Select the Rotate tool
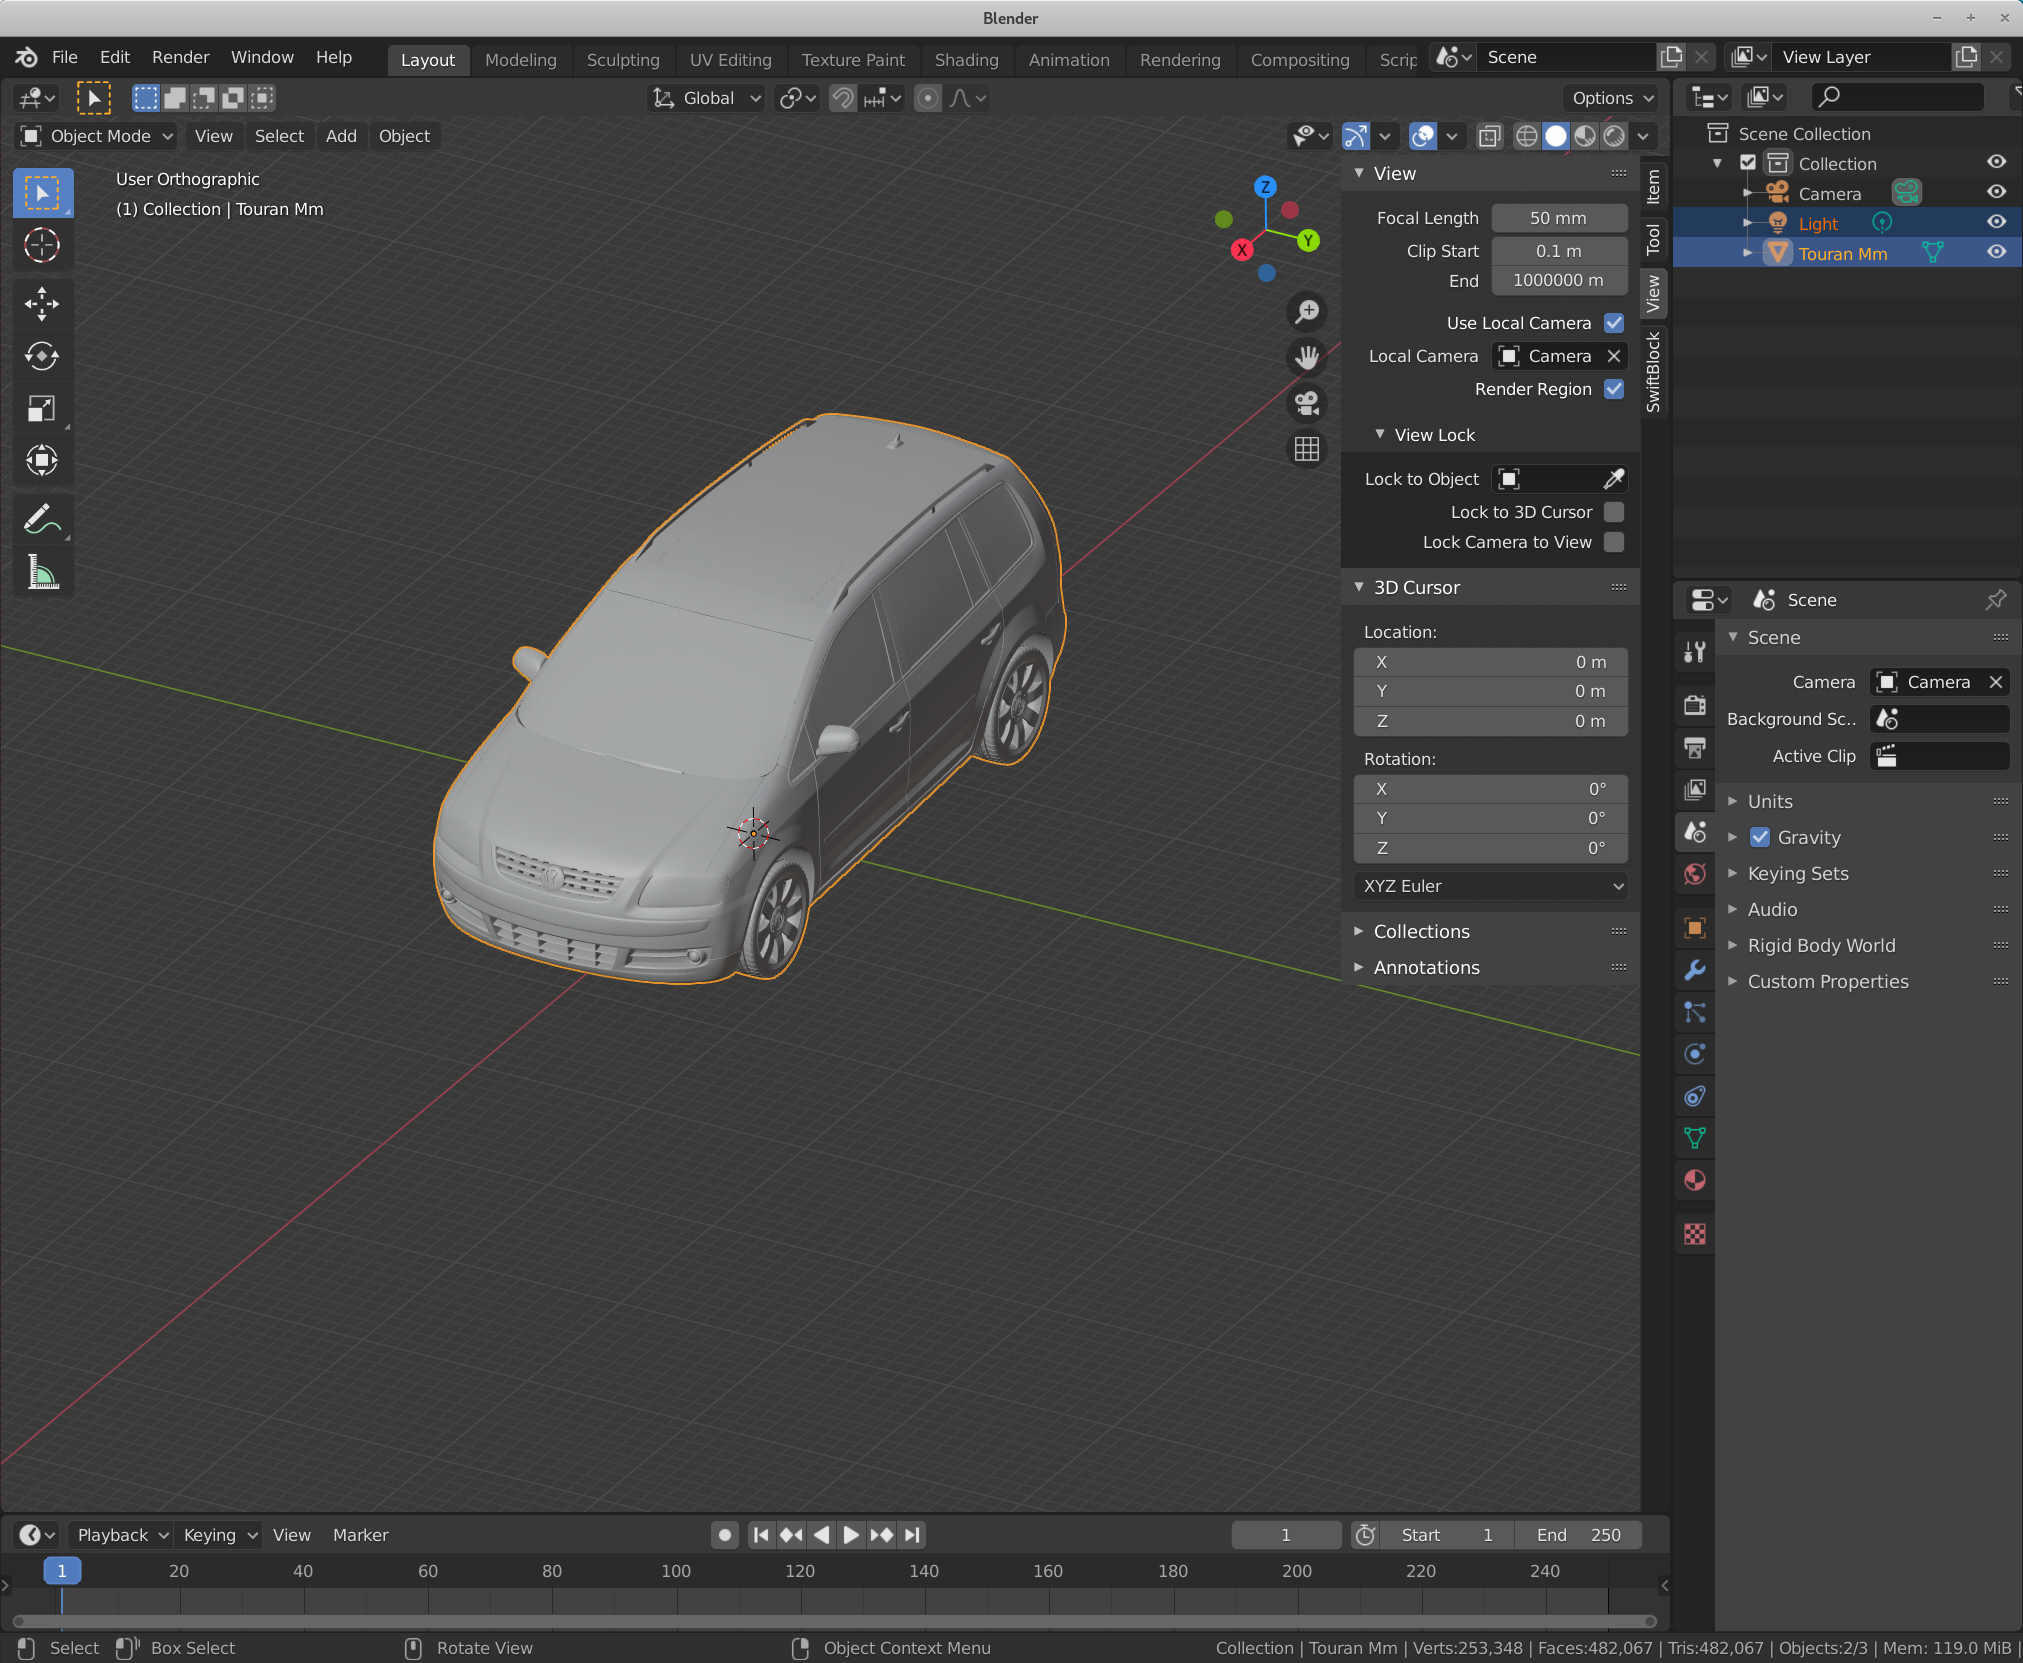Viewport: 2023px width, 1663px height. [x=42, y=356]
